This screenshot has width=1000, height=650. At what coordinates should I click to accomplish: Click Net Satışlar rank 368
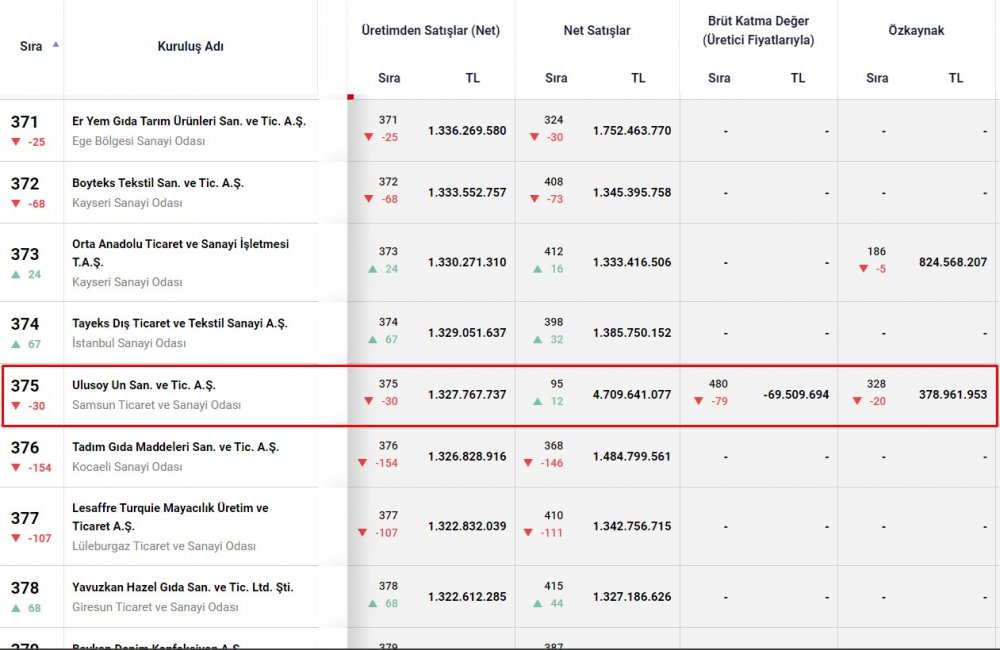pyautogui.click(x=554, y=445)
